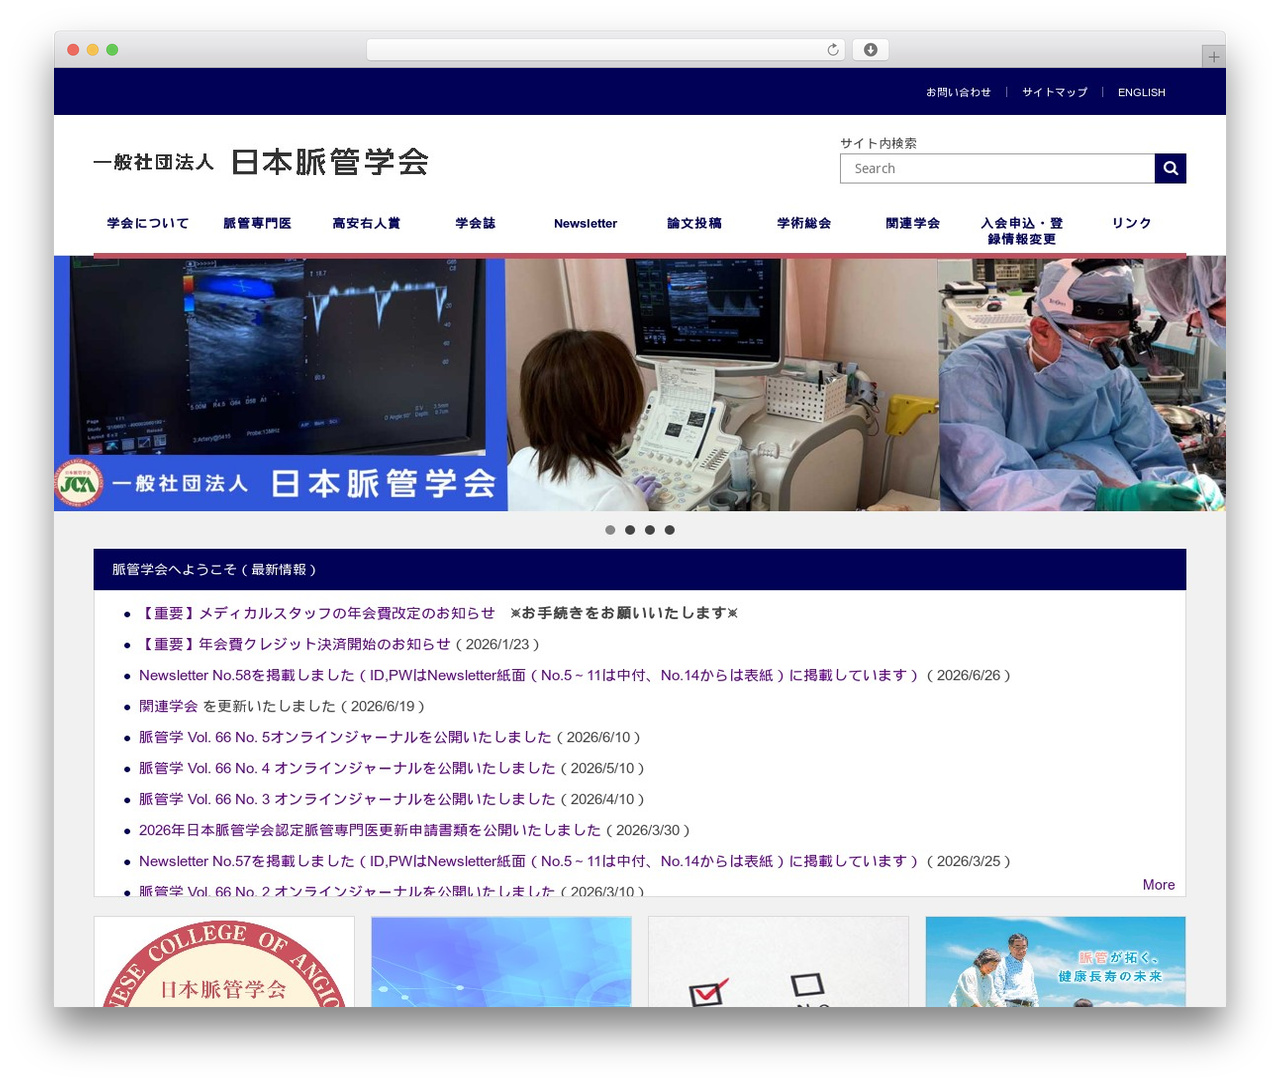The image size is (1280, 1084).
Task: Open the 脈管専門医 menu
Action: pyautogui.click(x=257, y=223)
